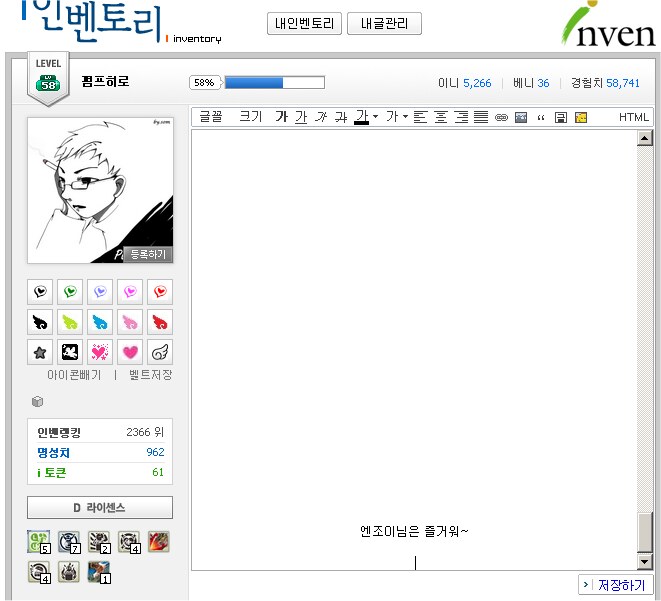Choose the gray star icon

click(x=40, y=352)
